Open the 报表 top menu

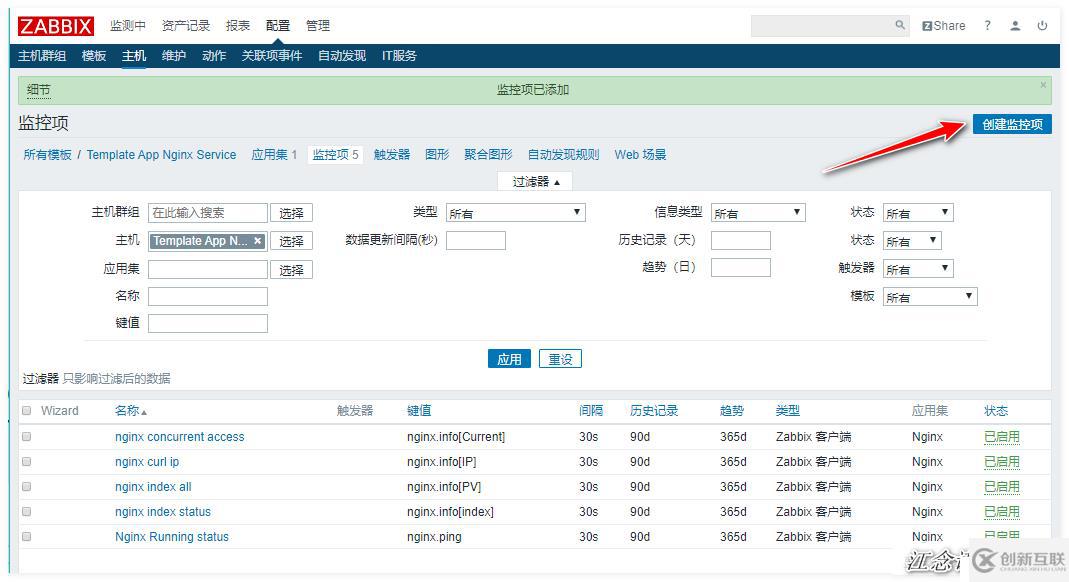[238, 26]
